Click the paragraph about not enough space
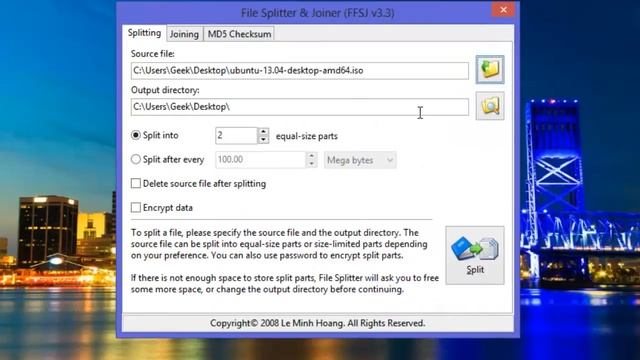 point(285,284)
